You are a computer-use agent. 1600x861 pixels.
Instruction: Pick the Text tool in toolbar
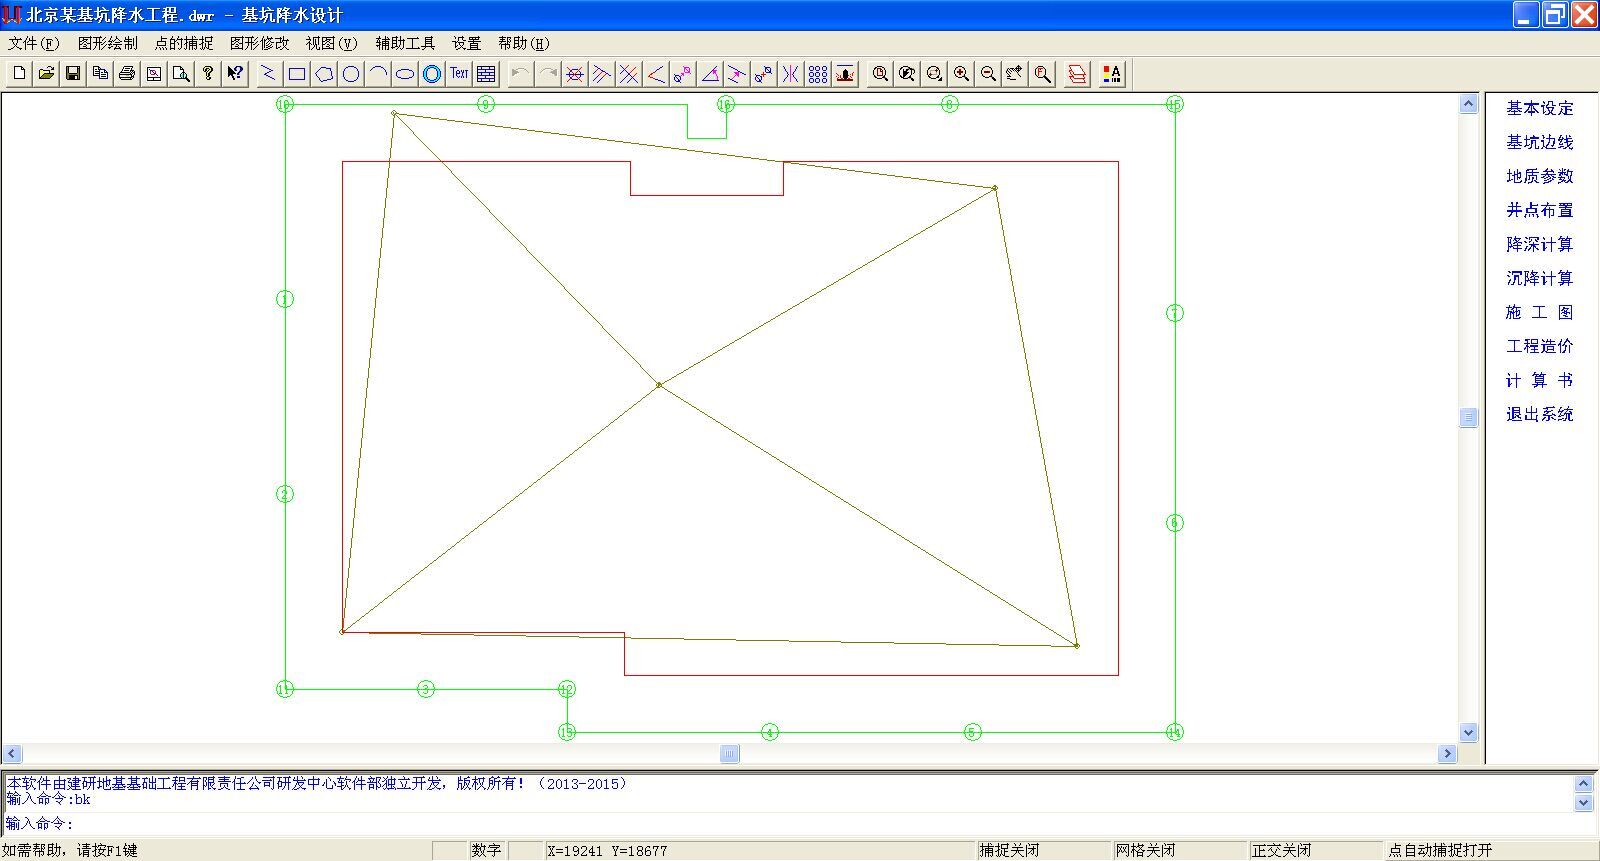459,74
